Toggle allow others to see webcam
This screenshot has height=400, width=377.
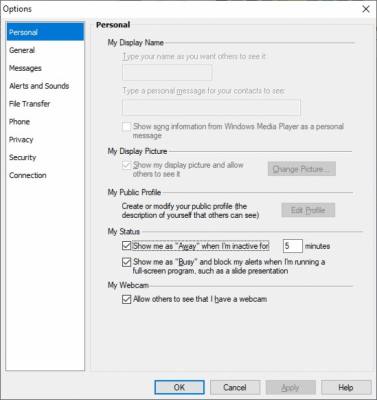[126, 299]
